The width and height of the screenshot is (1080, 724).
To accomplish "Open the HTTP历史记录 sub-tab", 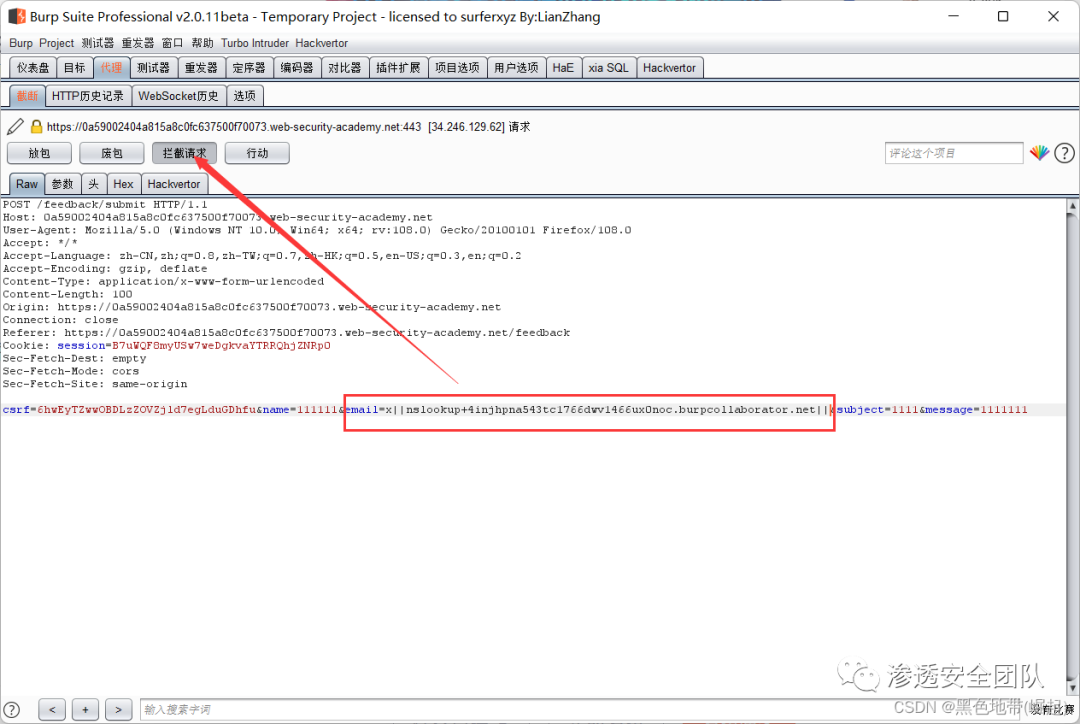I will point(87,96).
